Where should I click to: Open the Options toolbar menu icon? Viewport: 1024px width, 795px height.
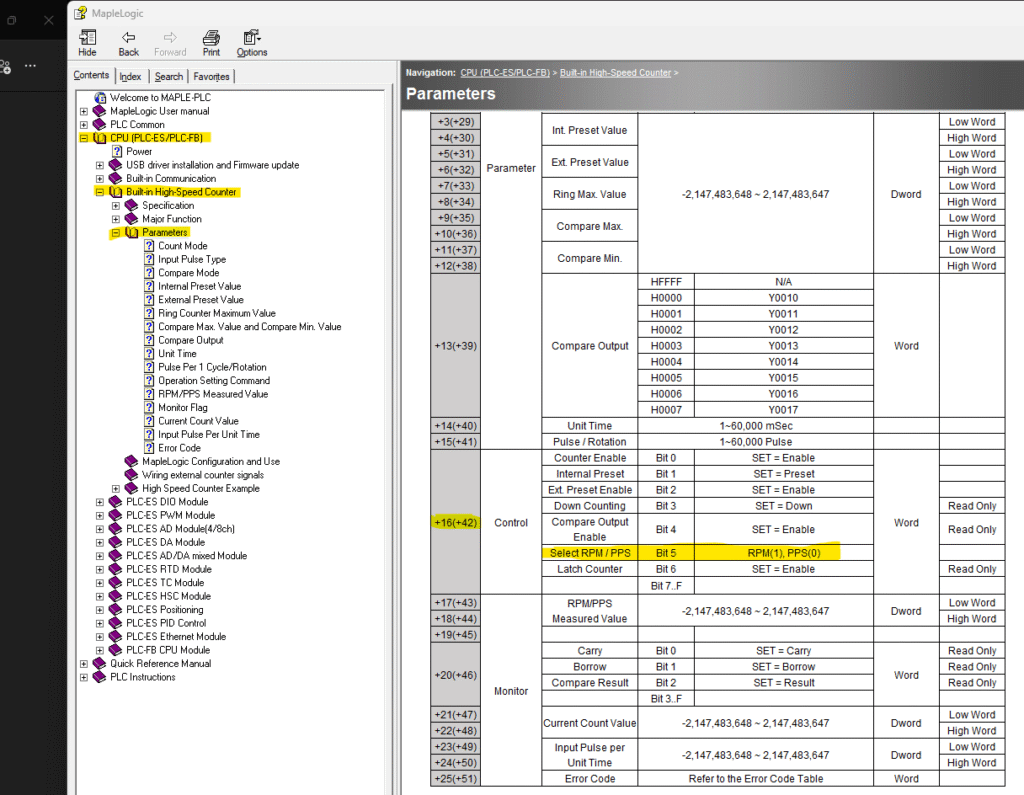tap(251, 38)
